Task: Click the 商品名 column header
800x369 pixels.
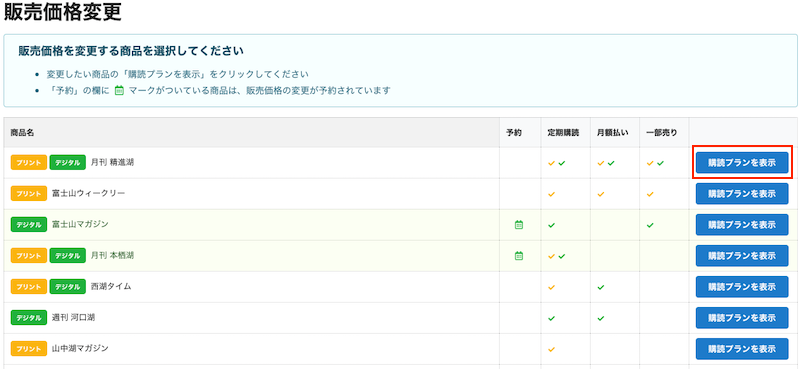Action: (x=22, y=132)
